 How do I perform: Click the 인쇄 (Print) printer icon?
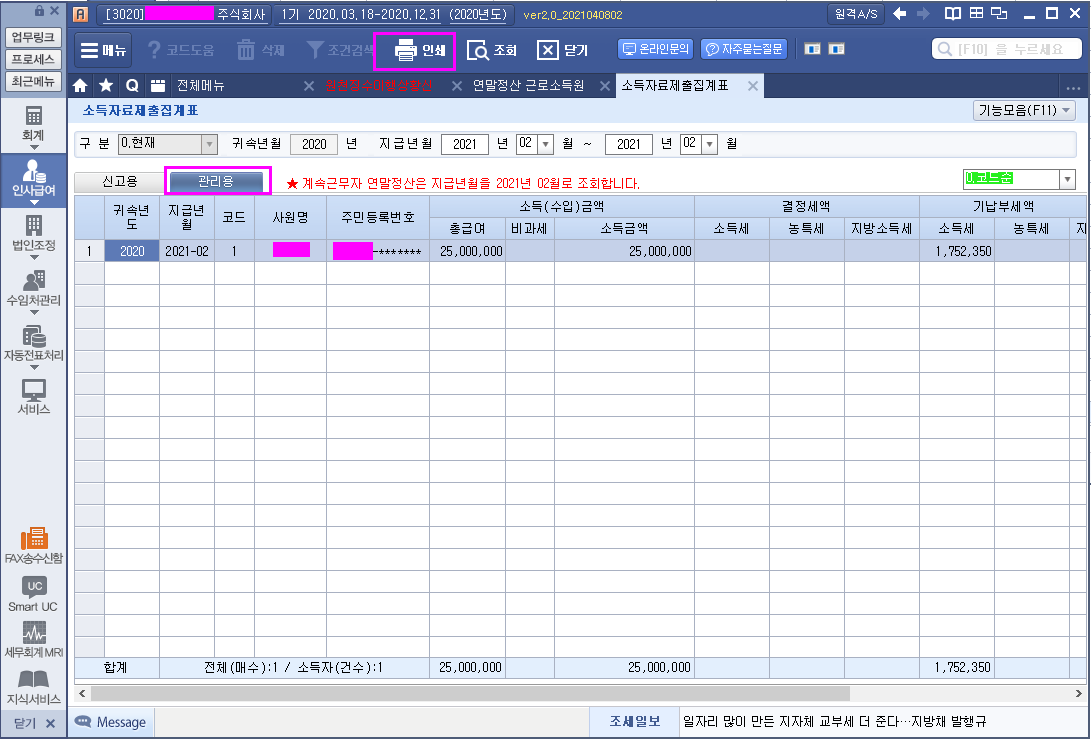tap(405, 50)
